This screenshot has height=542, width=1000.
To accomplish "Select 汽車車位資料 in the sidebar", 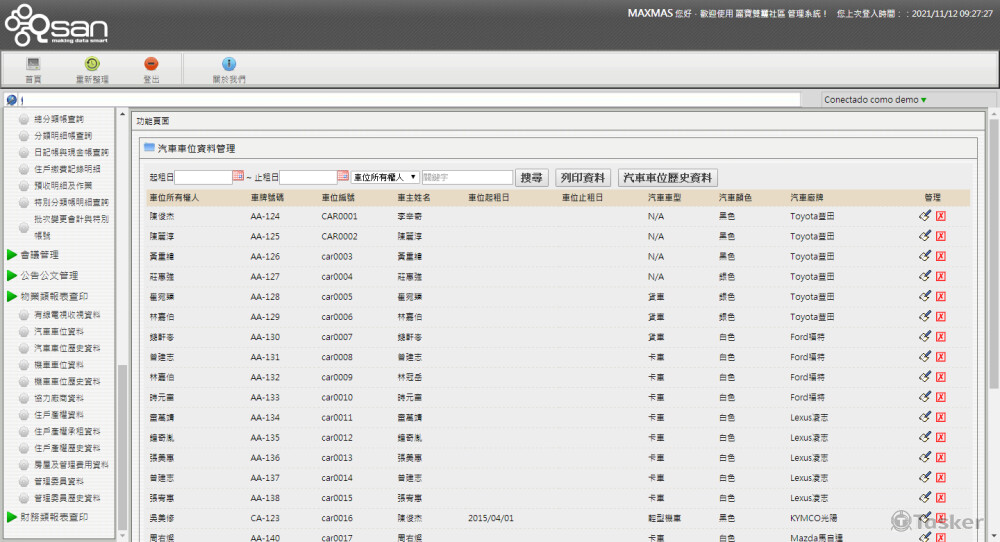I will (59, 331).
